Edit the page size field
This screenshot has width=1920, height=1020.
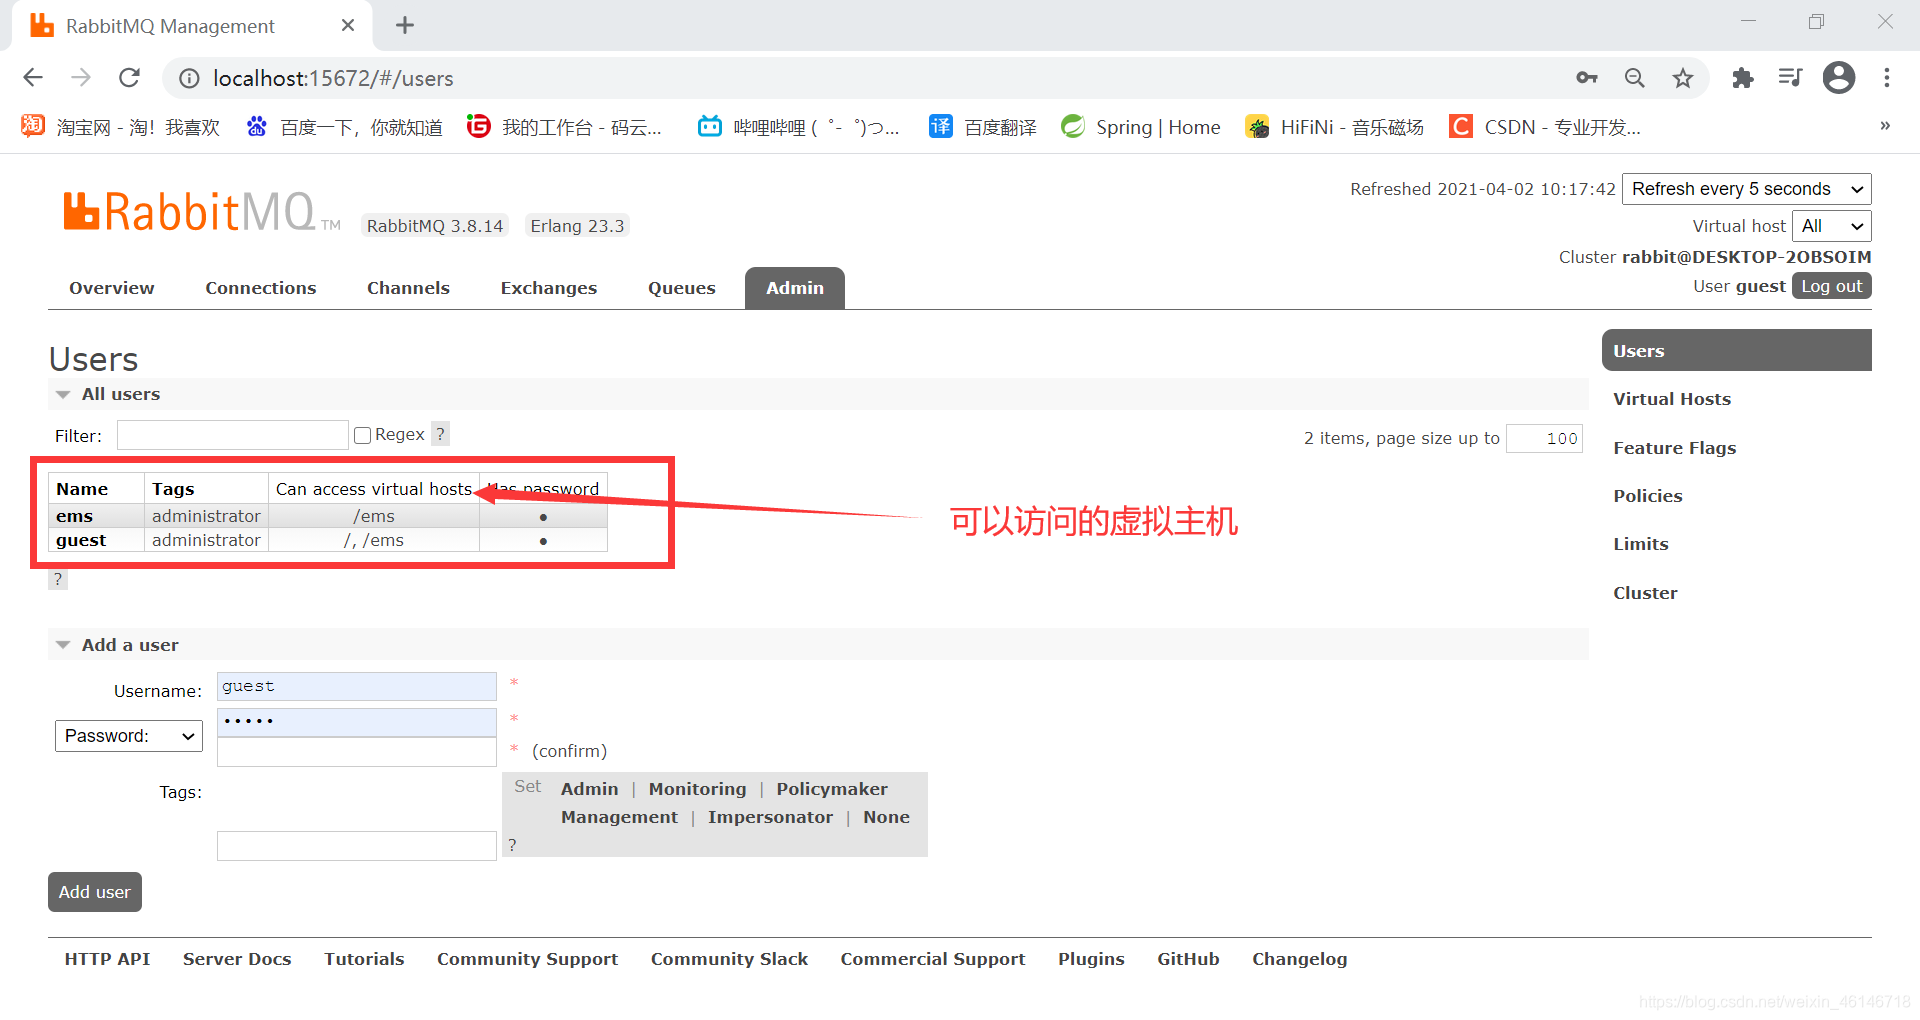[x=1545, y=438]
